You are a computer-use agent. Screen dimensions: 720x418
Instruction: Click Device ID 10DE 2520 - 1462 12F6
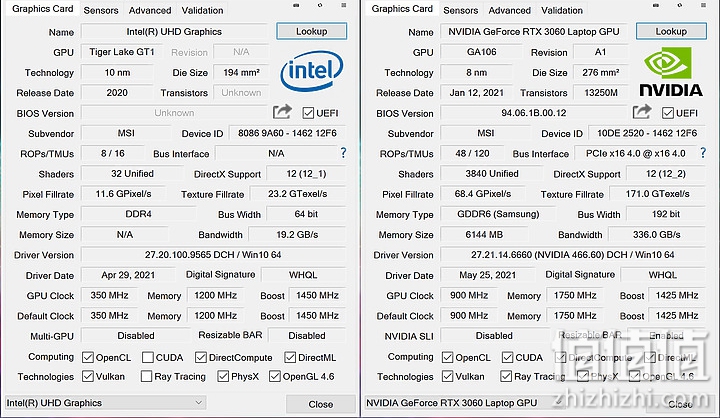[647, 133]
